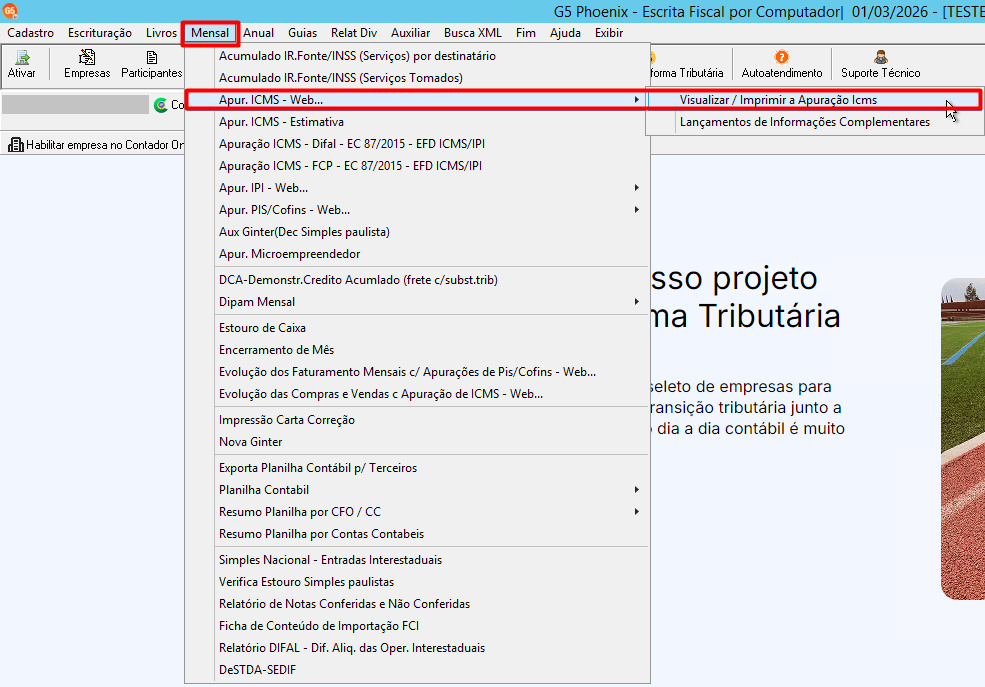The height and width of the screenshot is (687, 985).
Task: Choose Acumulado IR.Fonte/INSS (Serviços Tomados)
Action: click(417, 78)
